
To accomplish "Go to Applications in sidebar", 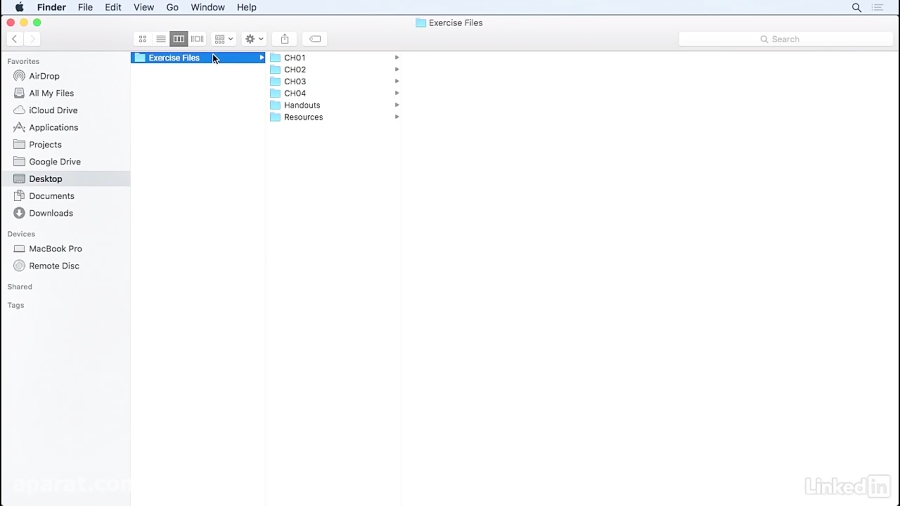I will pyautogui.click(x=53, y=128).
